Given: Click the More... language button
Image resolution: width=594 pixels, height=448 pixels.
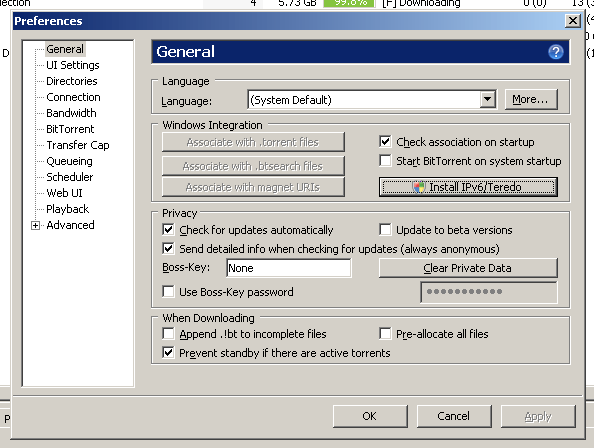Looking at the screenshot, I should click(531, 99).
